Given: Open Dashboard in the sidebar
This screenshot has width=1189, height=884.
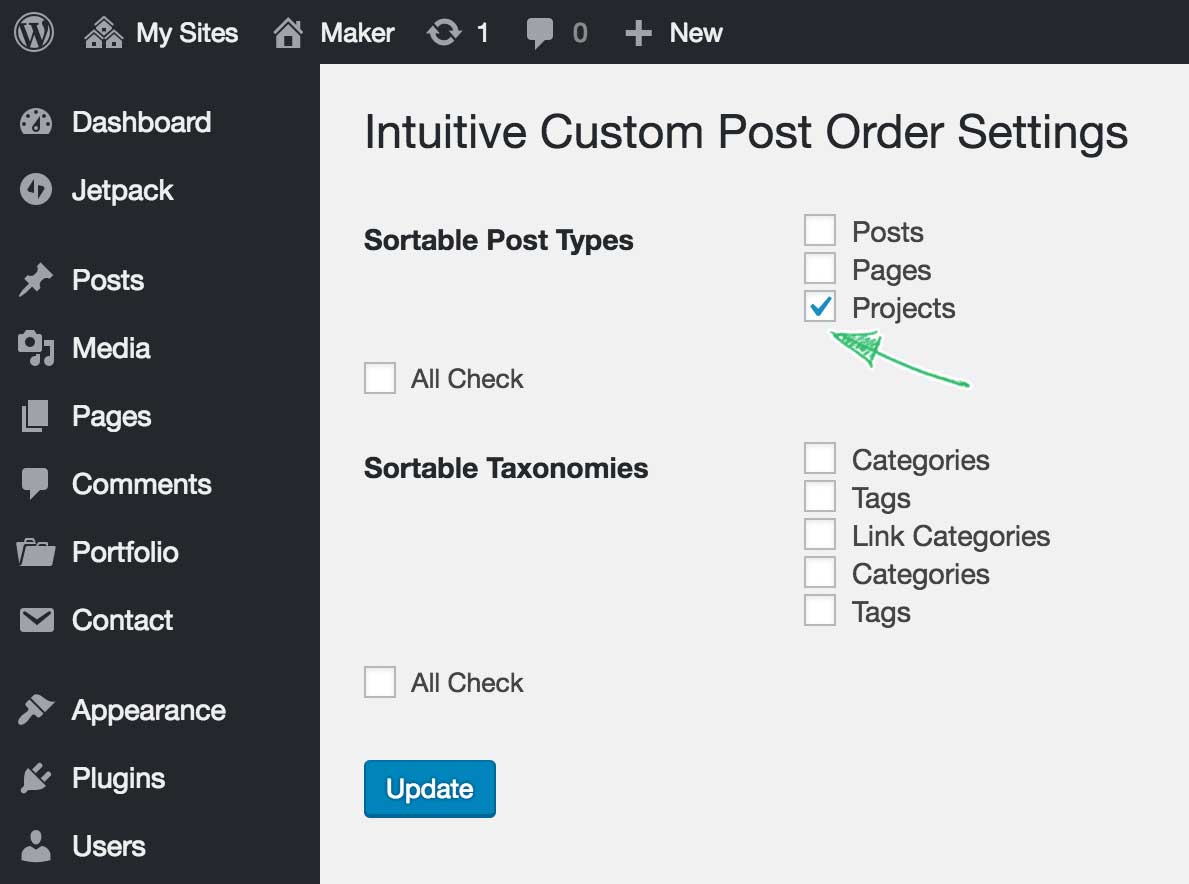Looking at the screenshot, I should [x=141, y=122].
